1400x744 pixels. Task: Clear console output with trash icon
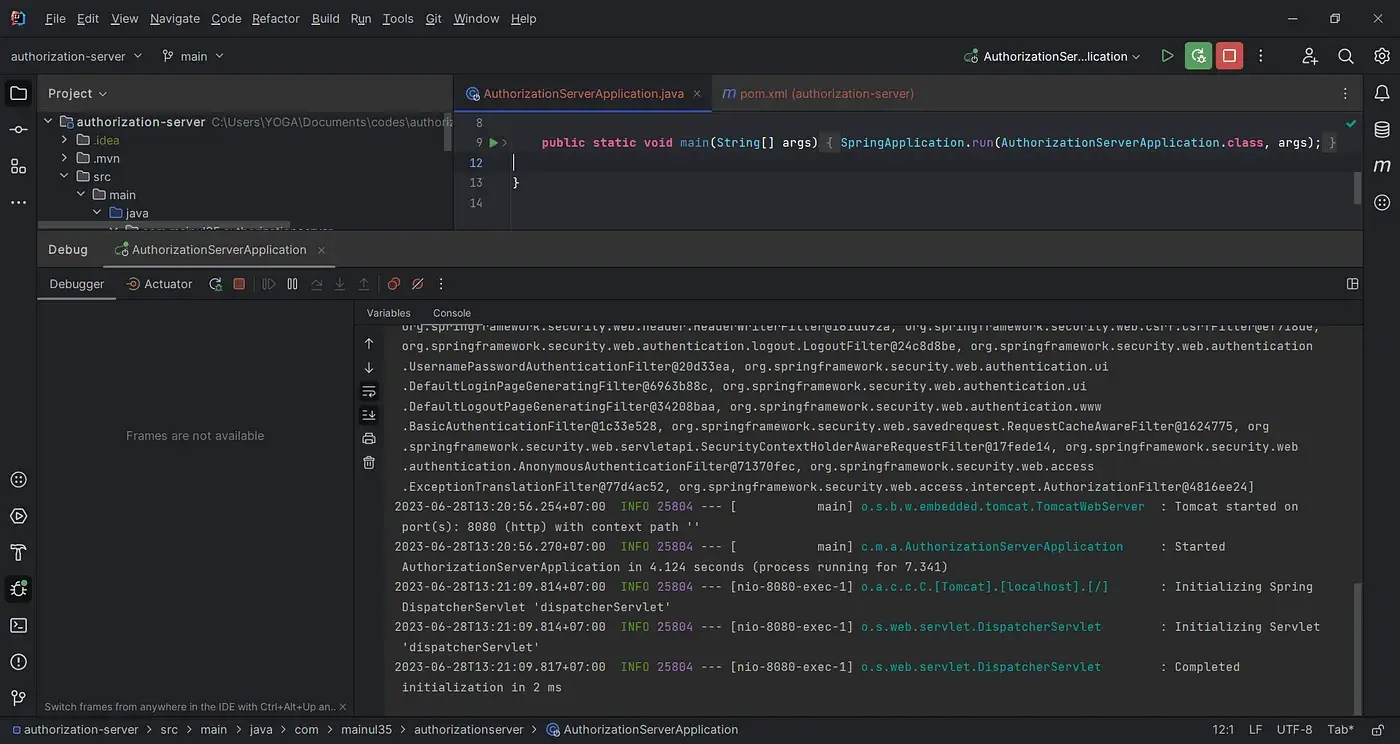click(369, 462)
